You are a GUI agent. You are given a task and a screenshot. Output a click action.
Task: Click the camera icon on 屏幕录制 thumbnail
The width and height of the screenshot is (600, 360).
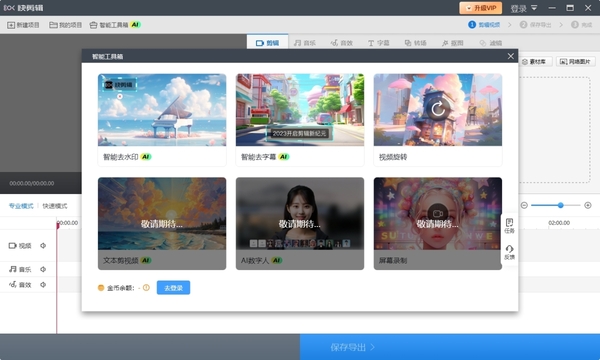438,213
